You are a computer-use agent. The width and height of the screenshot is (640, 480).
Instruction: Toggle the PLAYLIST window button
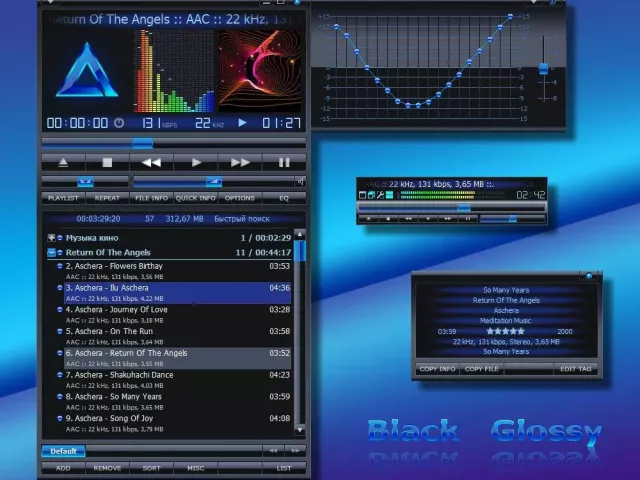[x=63, y=198]
